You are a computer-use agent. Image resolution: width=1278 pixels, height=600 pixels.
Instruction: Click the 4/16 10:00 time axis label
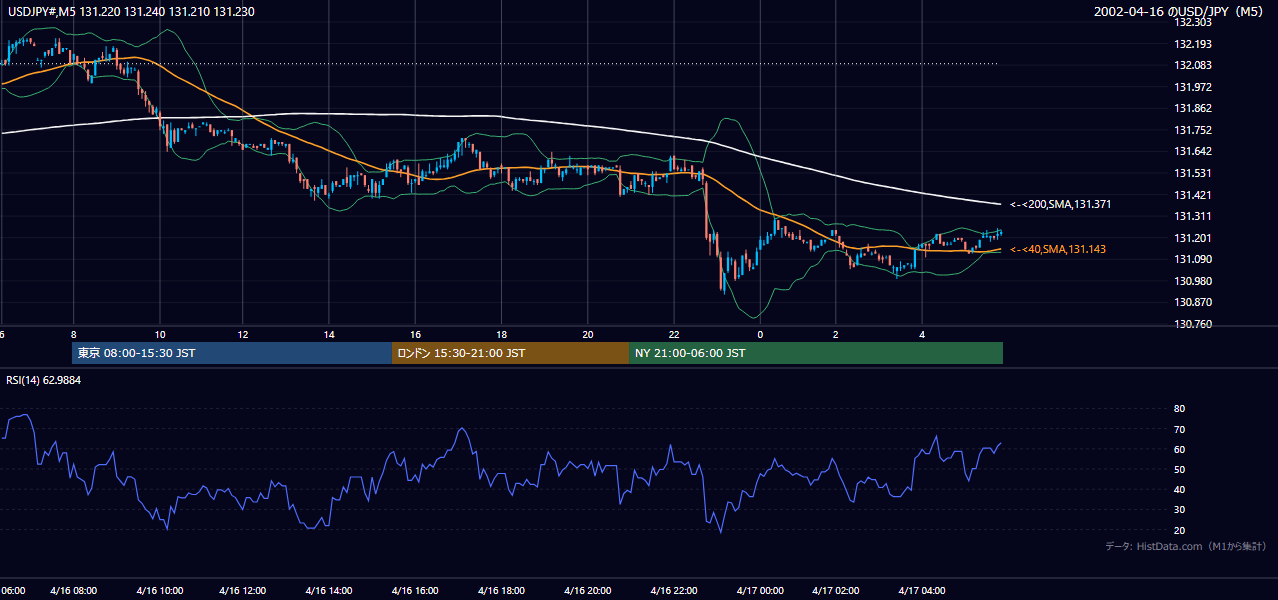(158, 591)
